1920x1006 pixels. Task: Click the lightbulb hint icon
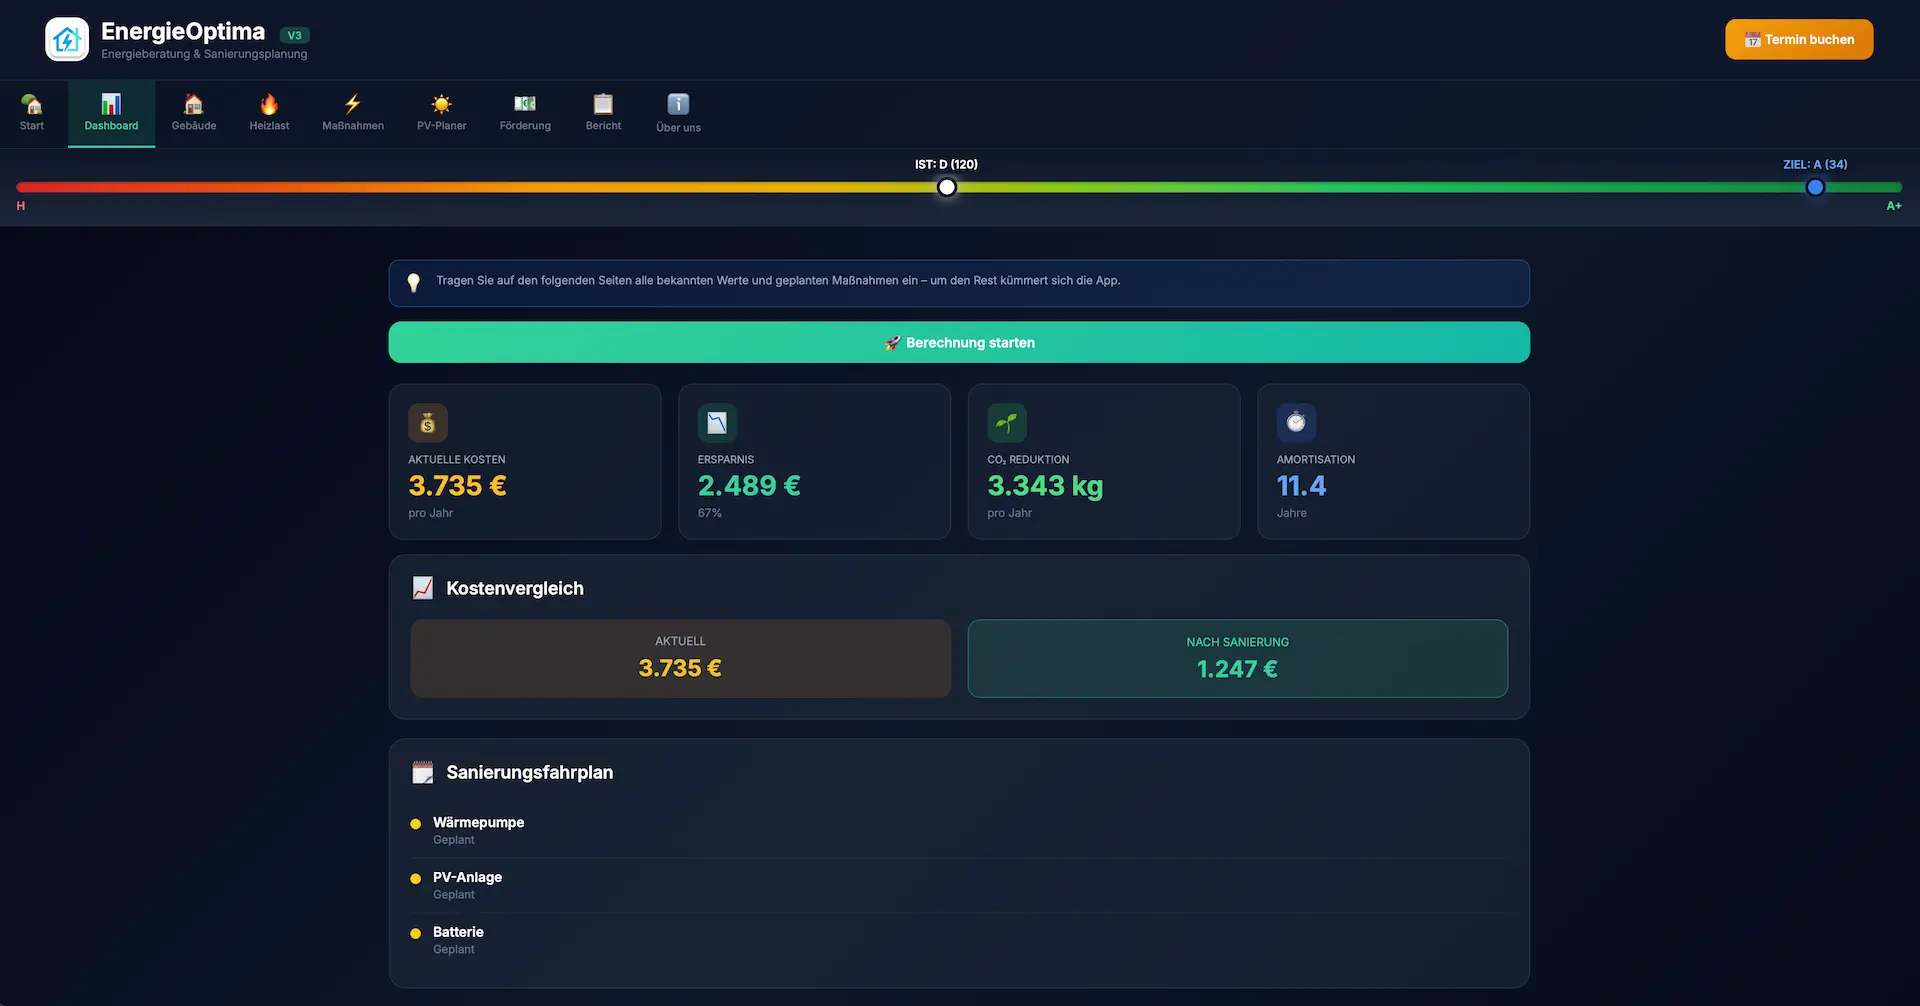(x=413, y=281)
